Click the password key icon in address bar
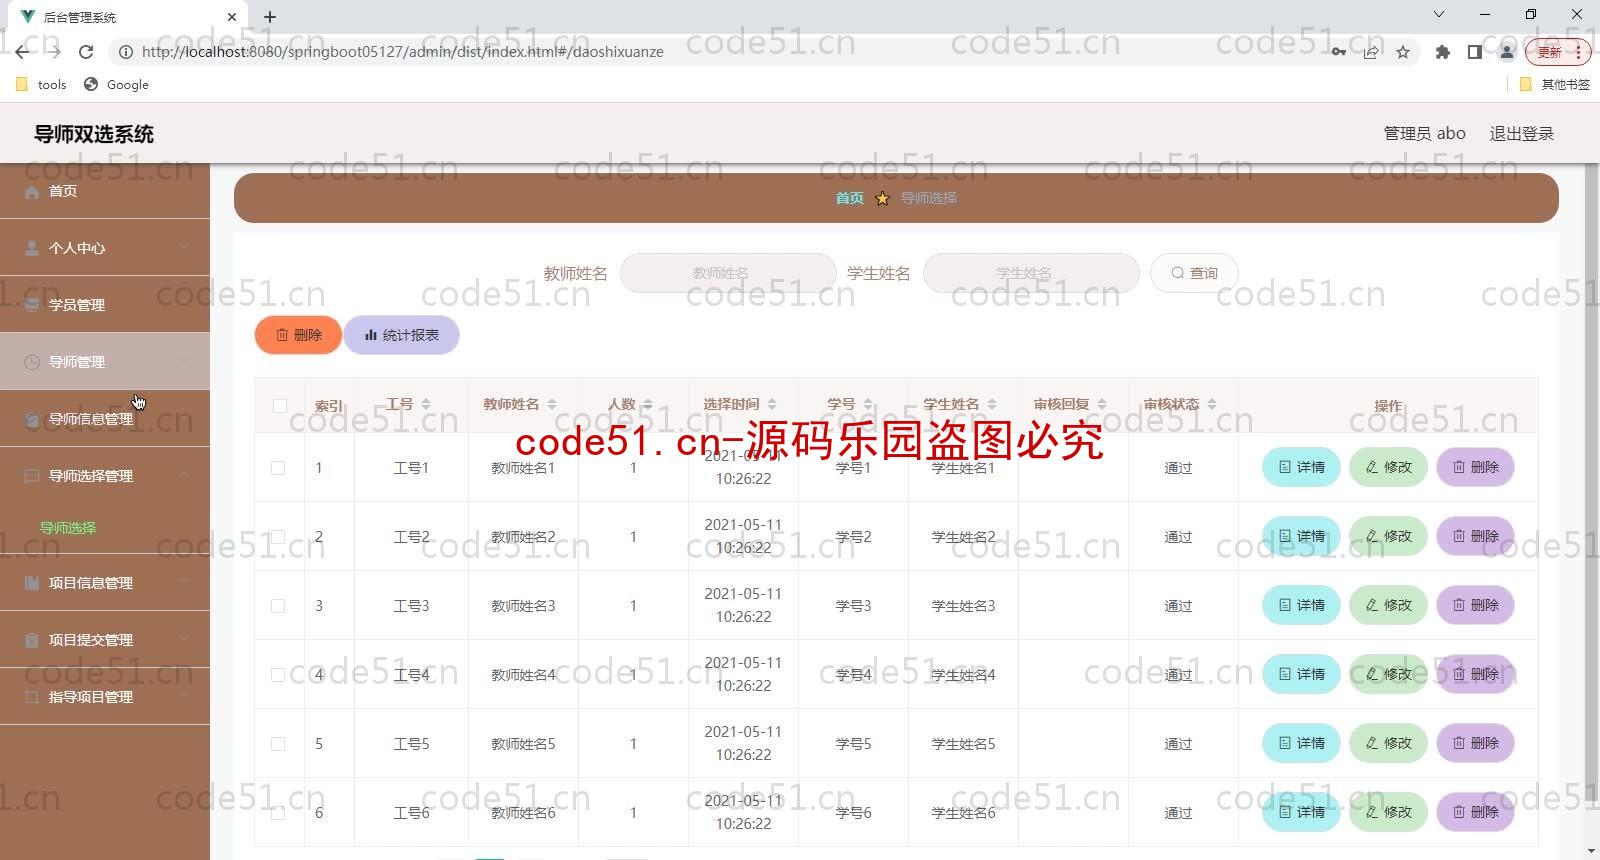This screenshot has height=860, width=1600. pos(1339,52)
